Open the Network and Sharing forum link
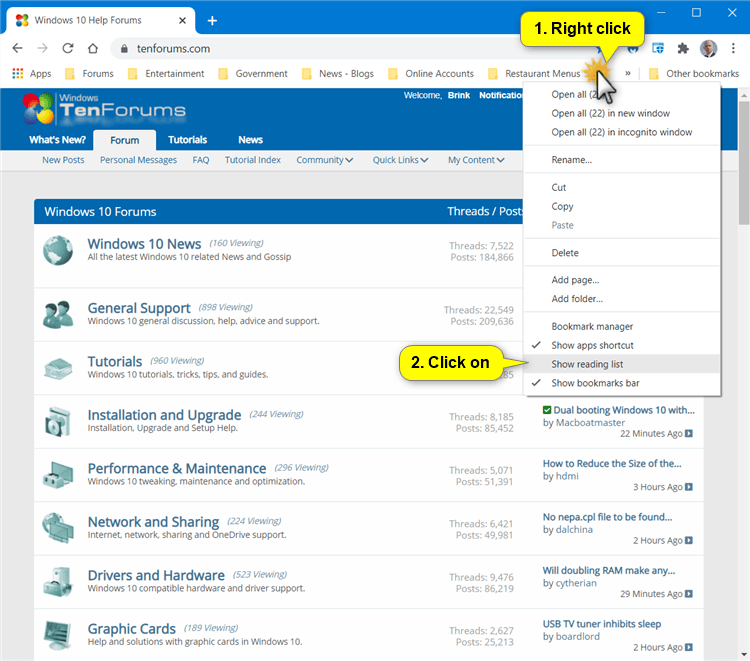This screenshot has width=750, height=661. [x=153, y=522]
